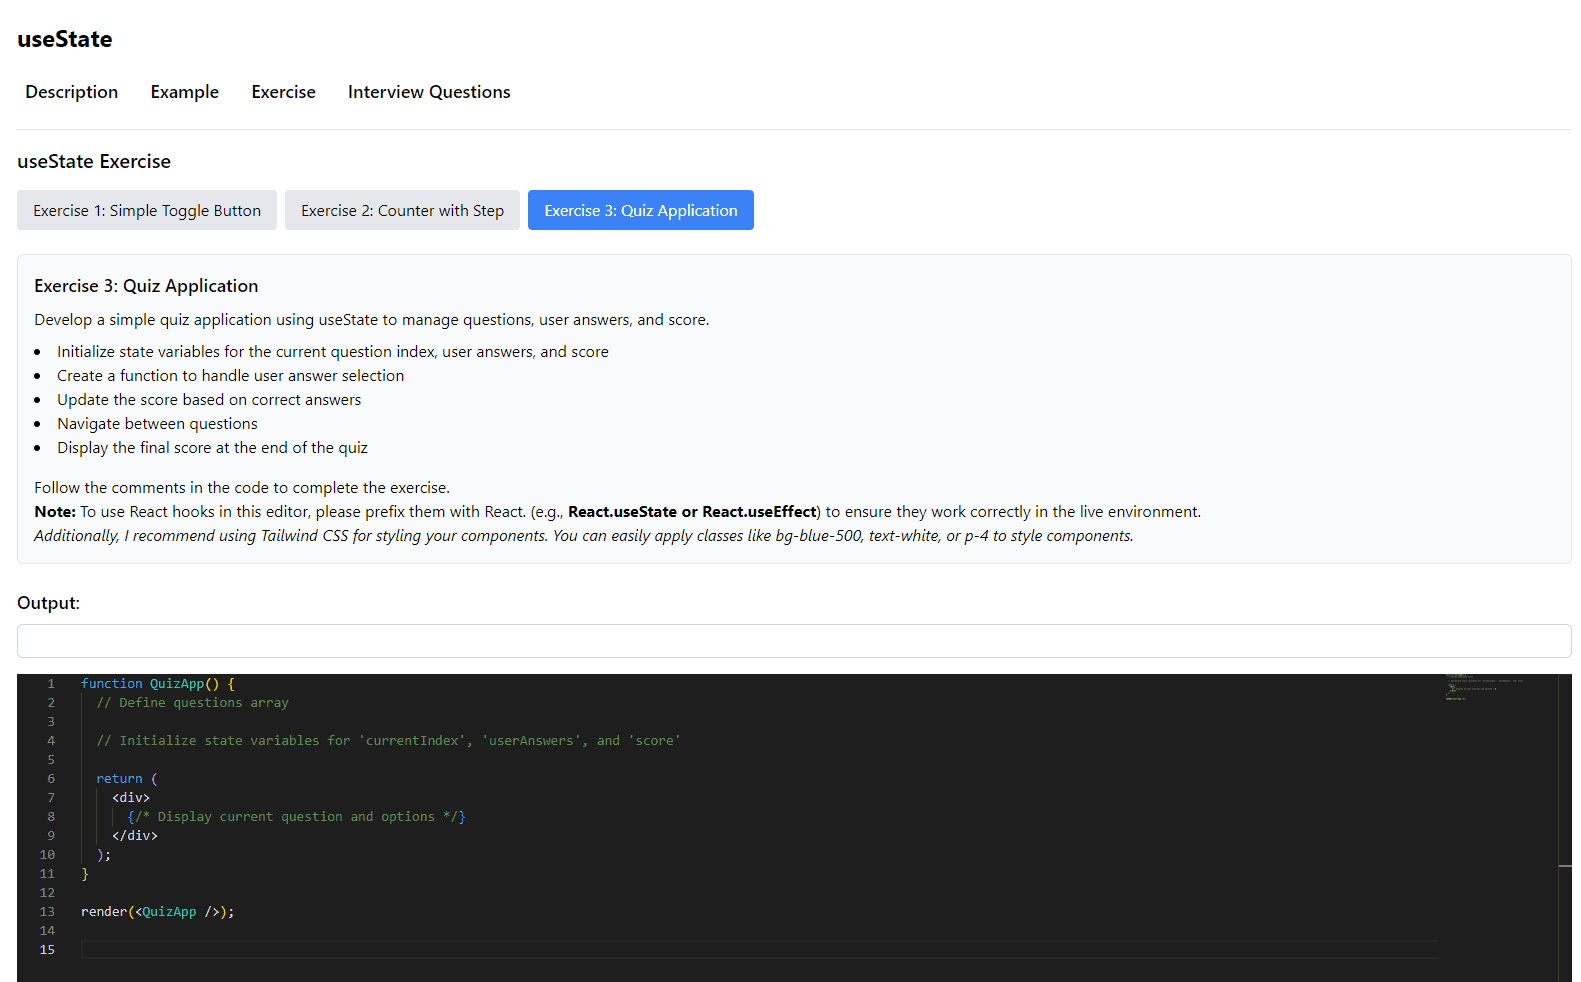
Task: Click line number 13 in gutter
Action: point(47,912)
